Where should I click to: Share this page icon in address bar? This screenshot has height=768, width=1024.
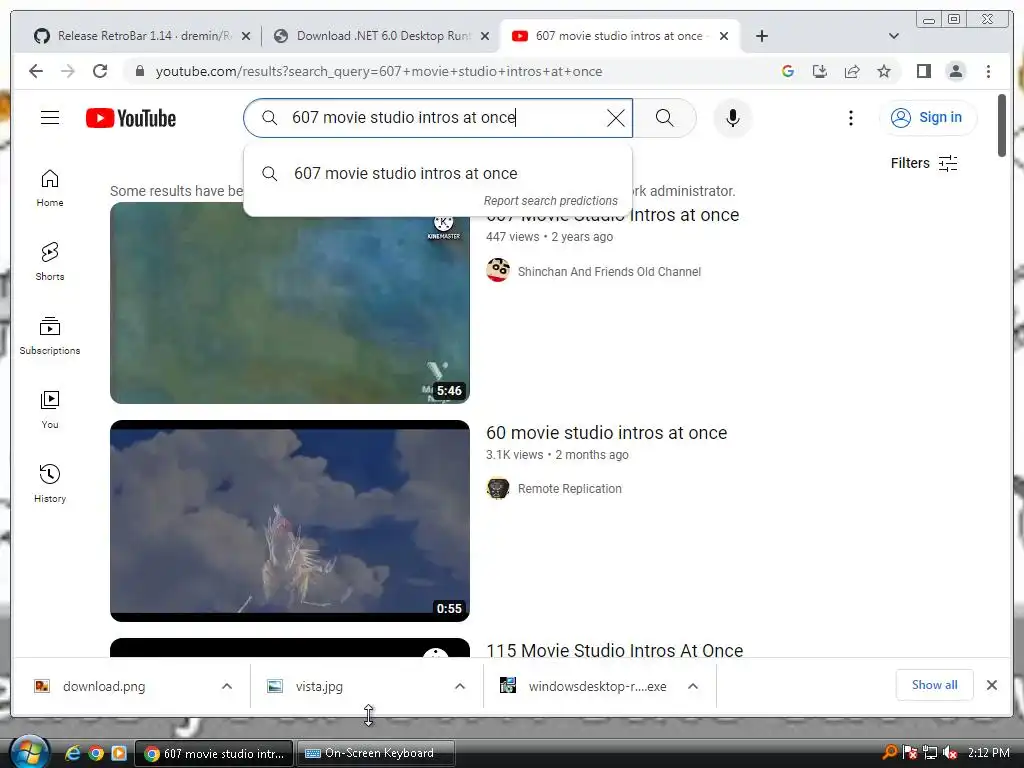[x=852, y=71]
